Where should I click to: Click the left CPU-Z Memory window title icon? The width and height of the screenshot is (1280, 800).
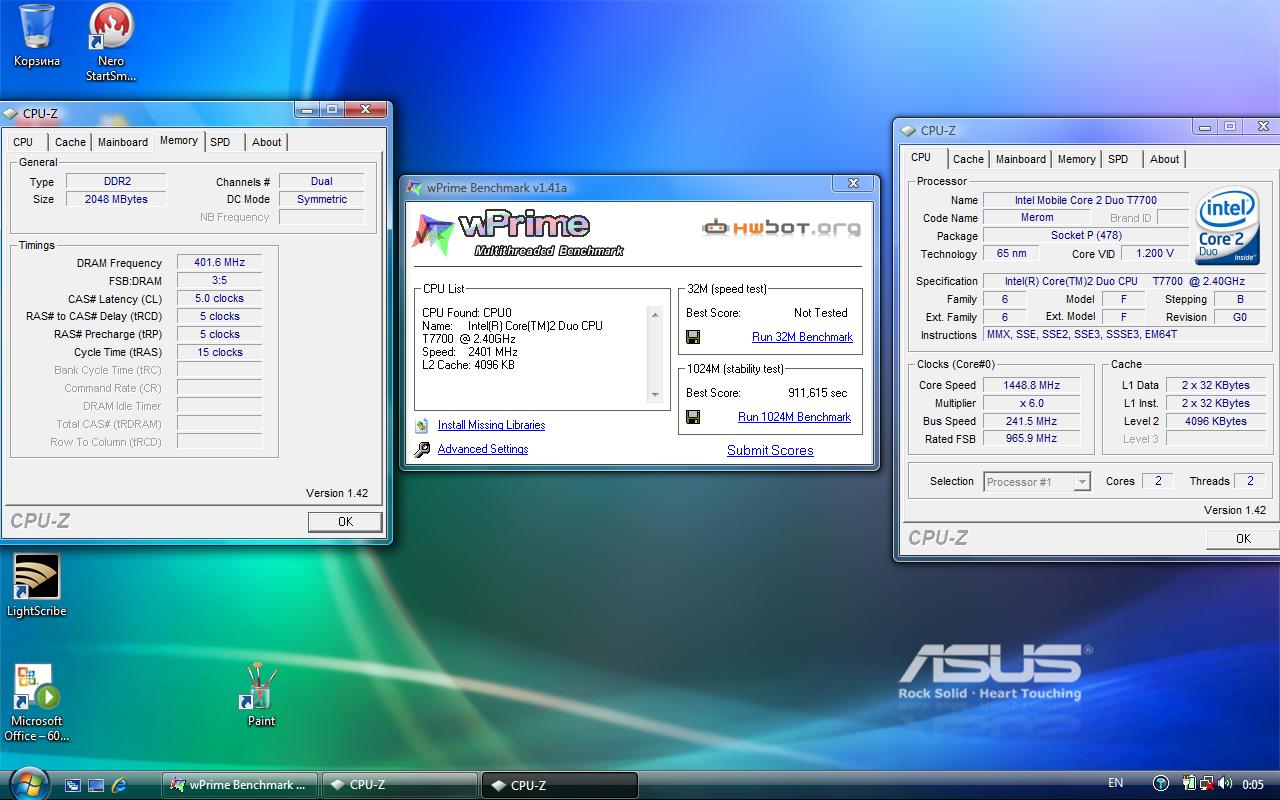(11, 114)
